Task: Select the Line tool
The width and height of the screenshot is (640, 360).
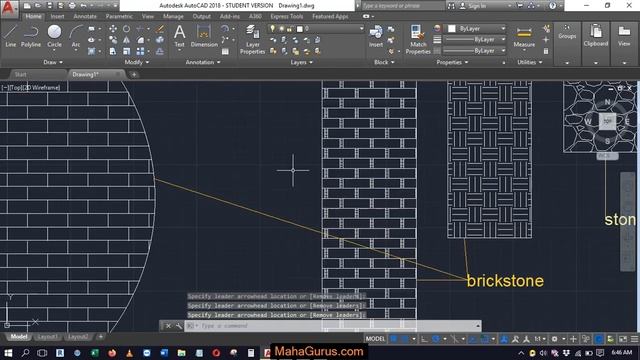Action: tap(11, 36)
